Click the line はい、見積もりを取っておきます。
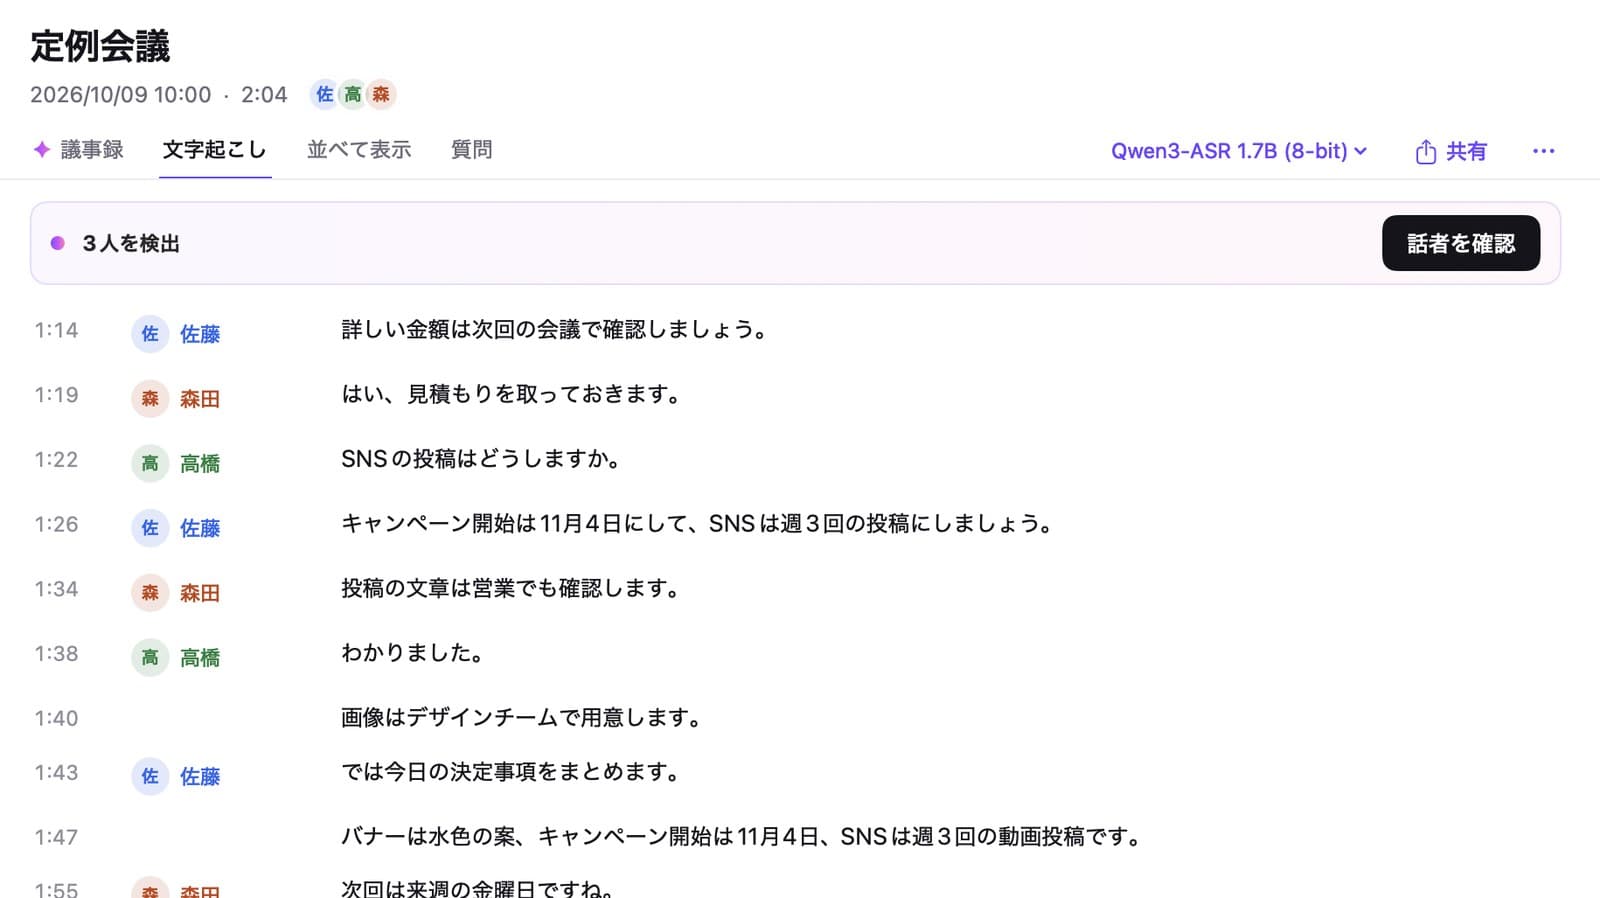 [513, 395]
